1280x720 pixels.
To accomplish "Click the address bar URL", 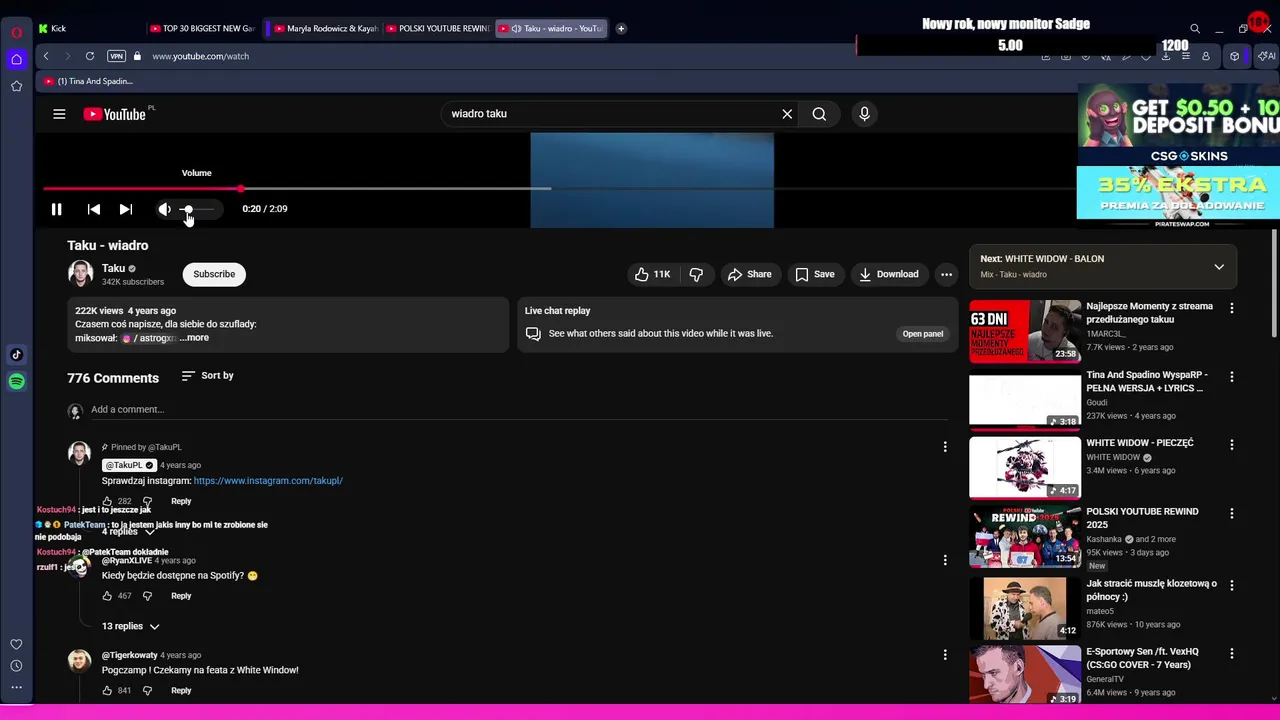I will (200, 56).
